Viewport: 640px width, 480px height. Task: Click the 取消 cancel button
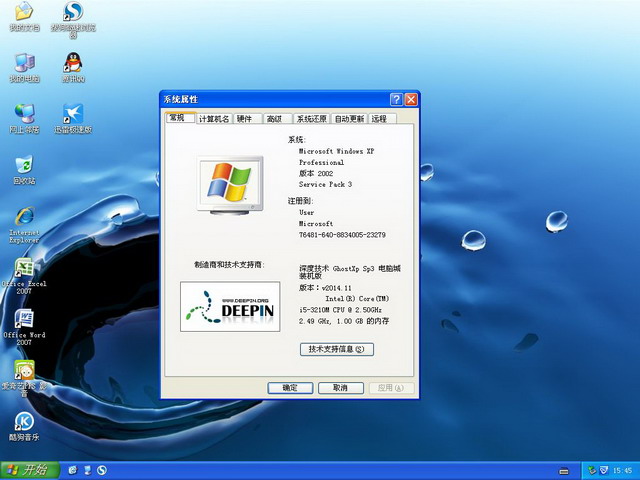pos(341,388)
